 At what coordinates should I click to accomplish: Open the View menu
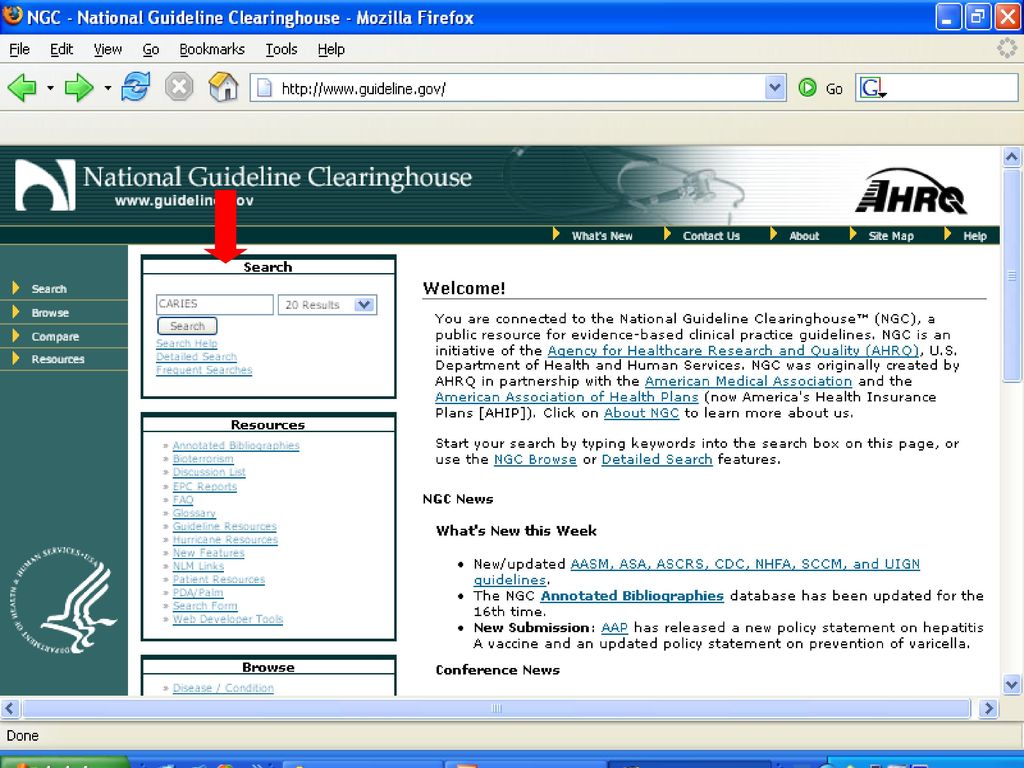[108, 49]
